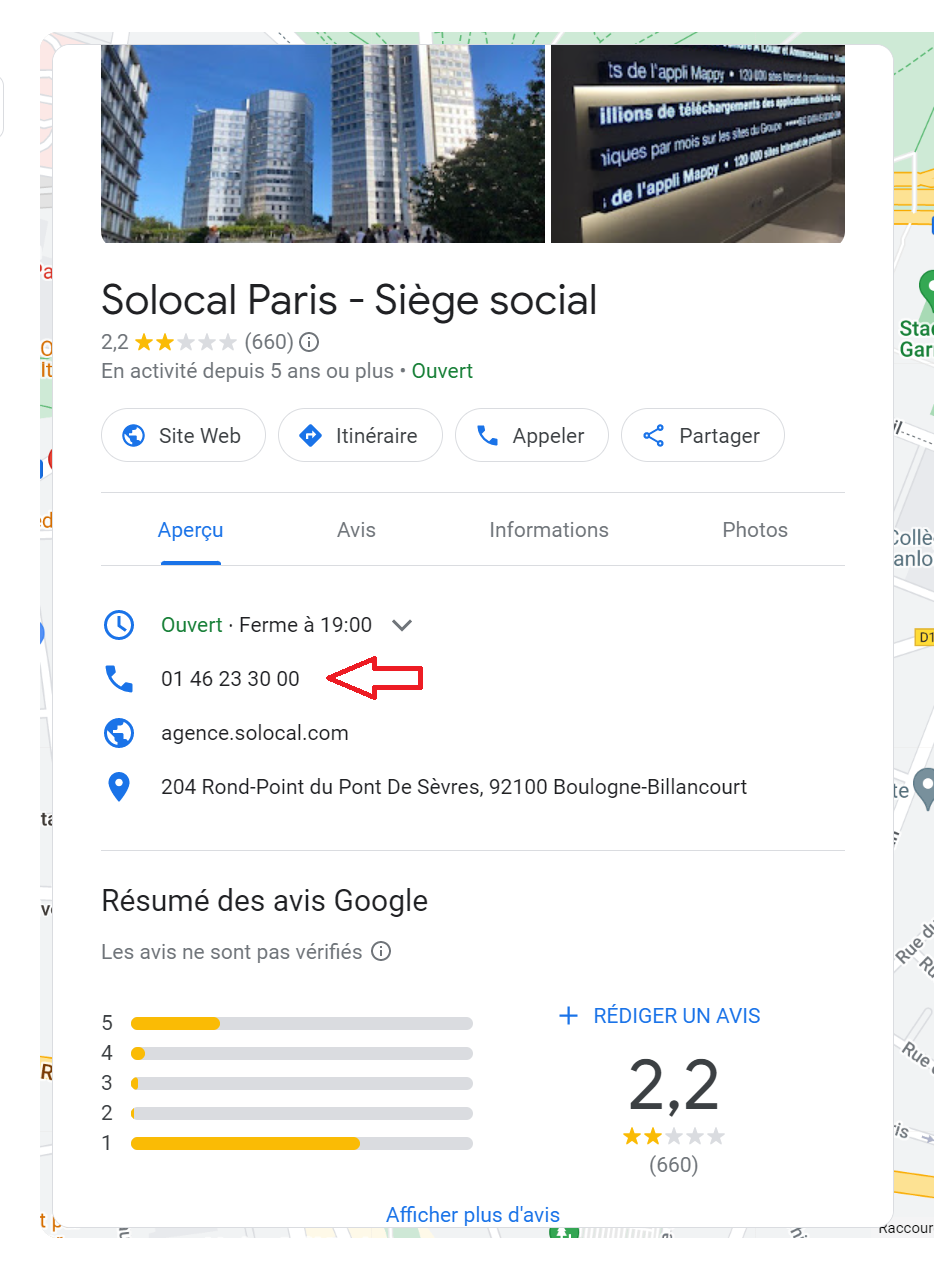This screenshot has height=1270, width=934.
Task: Open the Site Web button
Action: (183, 436)
